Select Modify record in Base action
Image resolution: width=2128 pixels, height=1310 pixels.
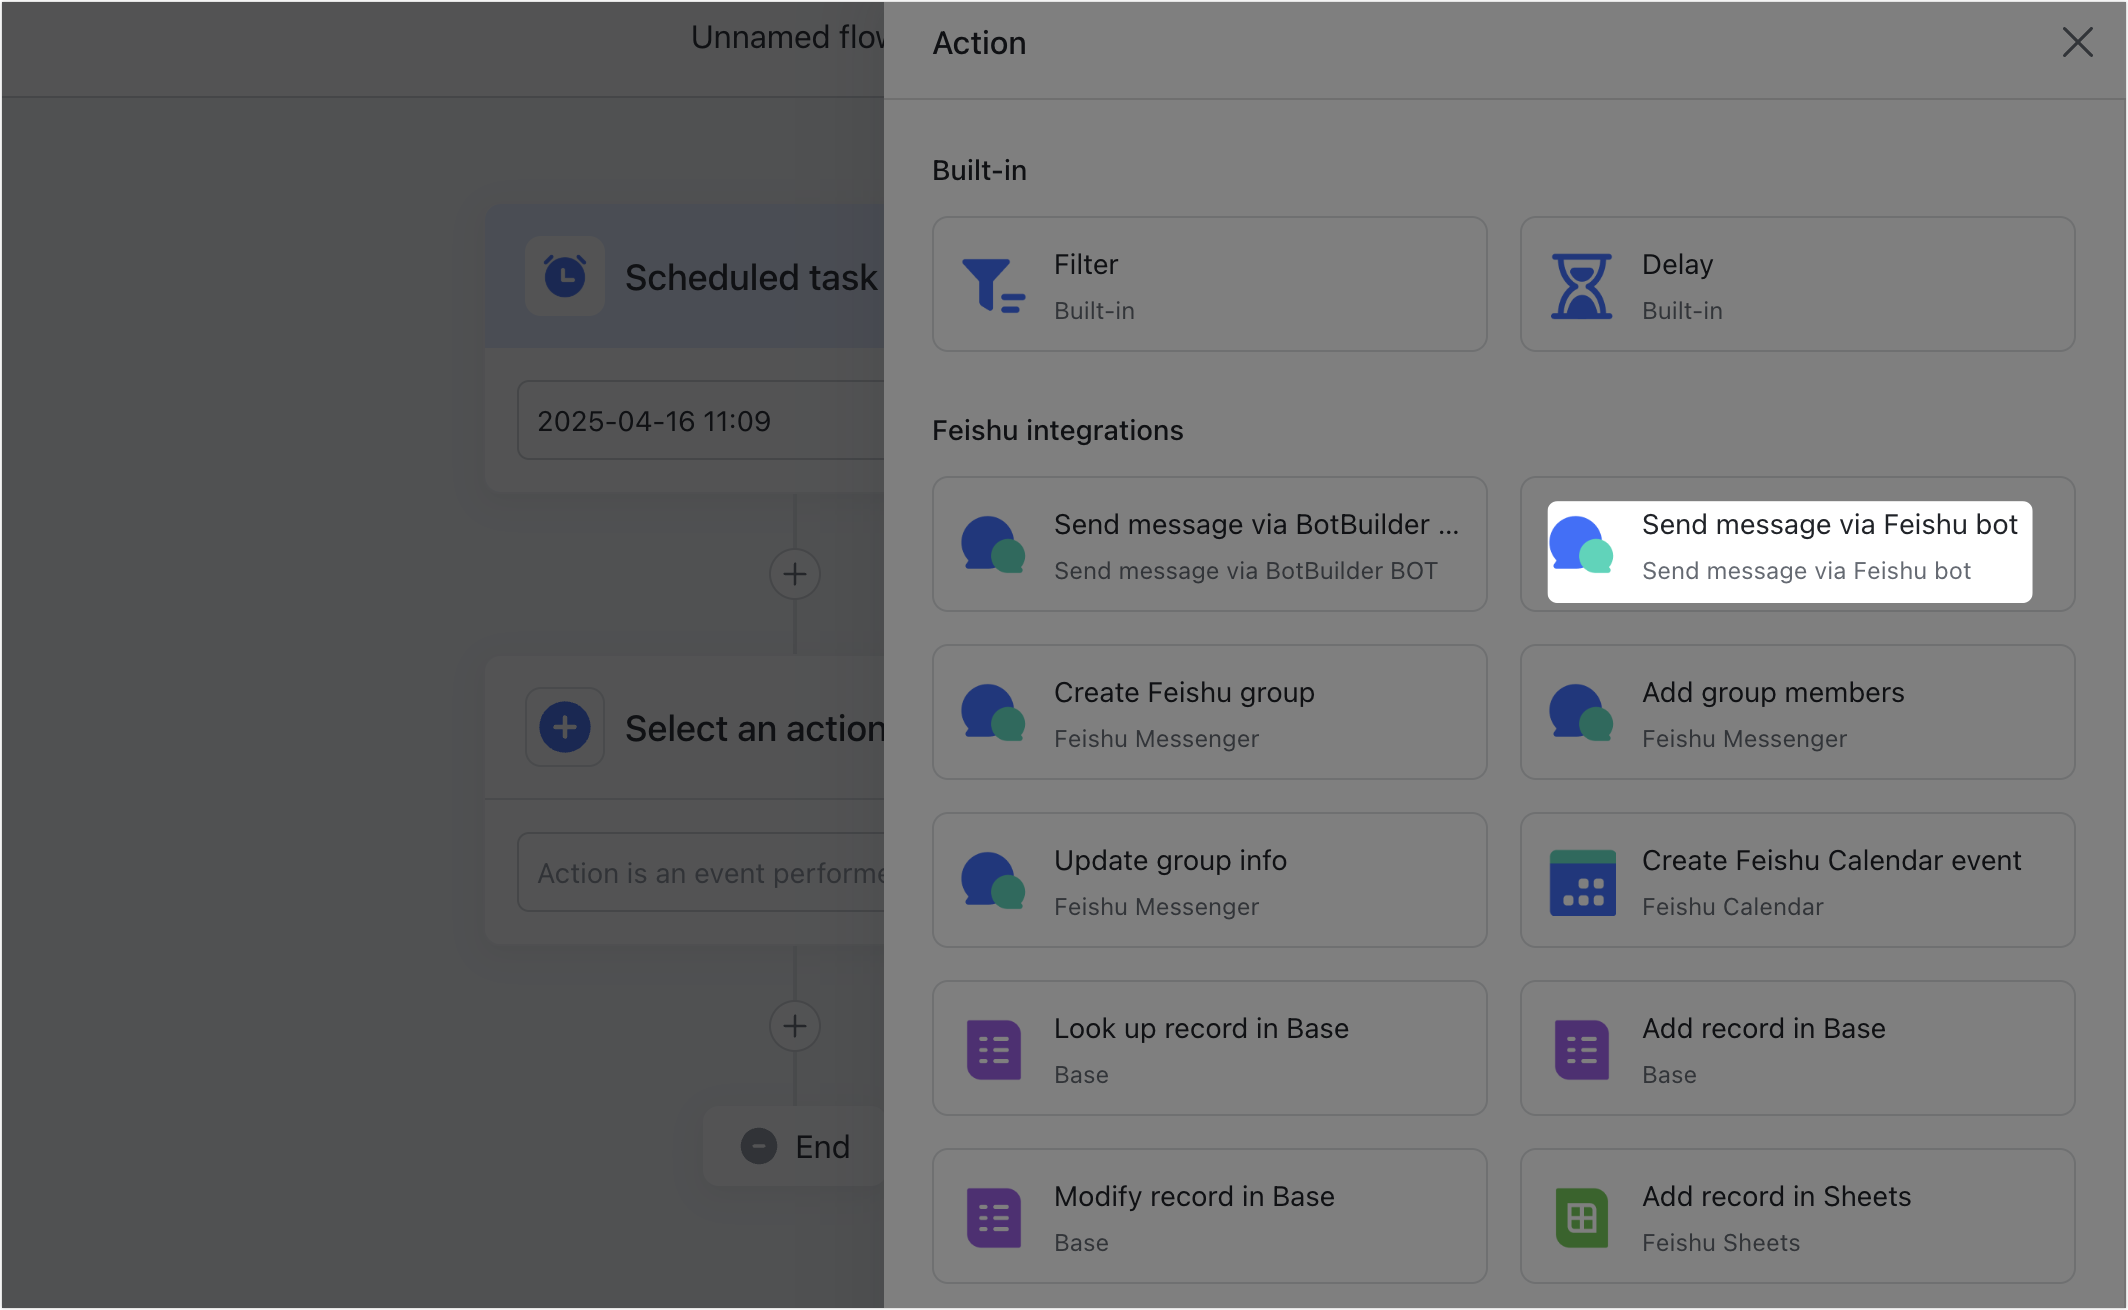1209,1216
